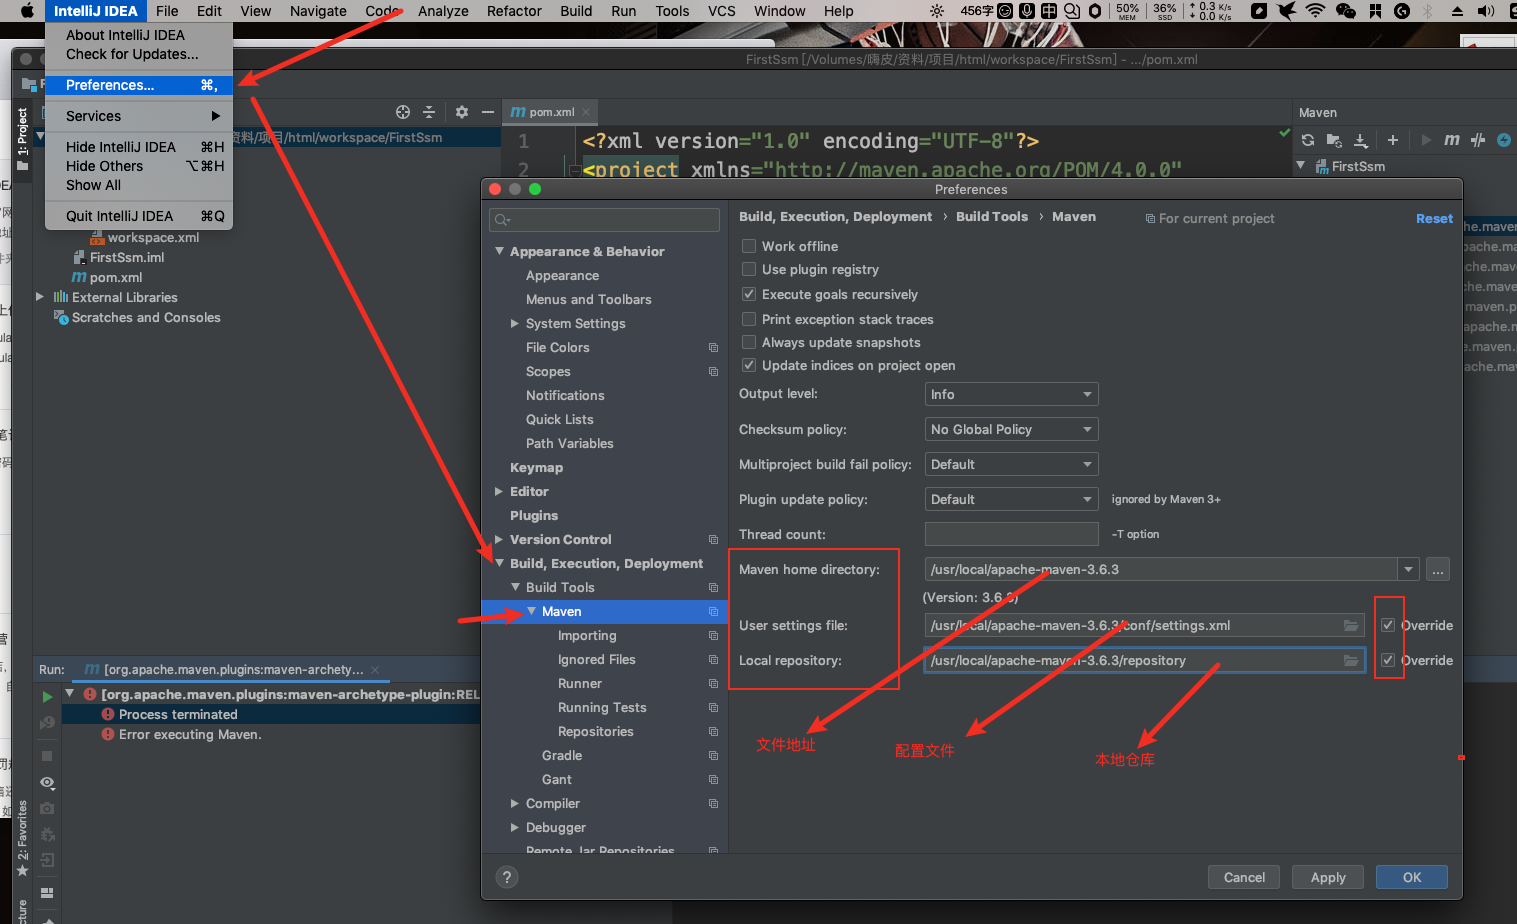This screenshot has width=1517, height=924.
Task: Hide Project panel with minus icon
Action: (488, 112)
